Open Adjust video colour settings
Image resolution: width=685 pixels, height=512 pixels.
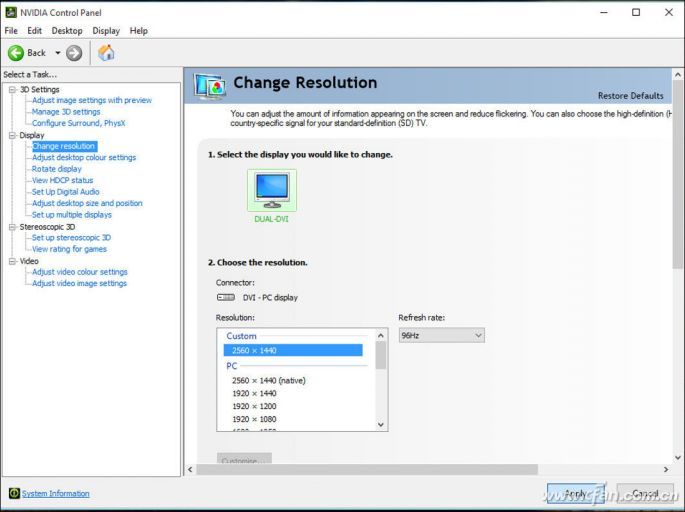click(x=80, y=272)
